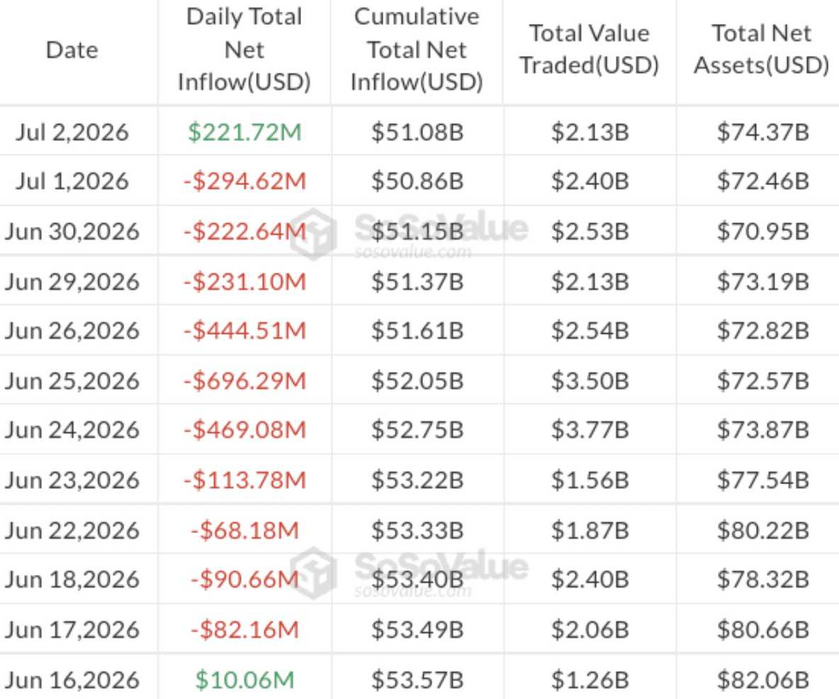Viewport: 839px width, 699px height.
Task: Select the $77.54B net assets cell
Action: pos(763,480)
